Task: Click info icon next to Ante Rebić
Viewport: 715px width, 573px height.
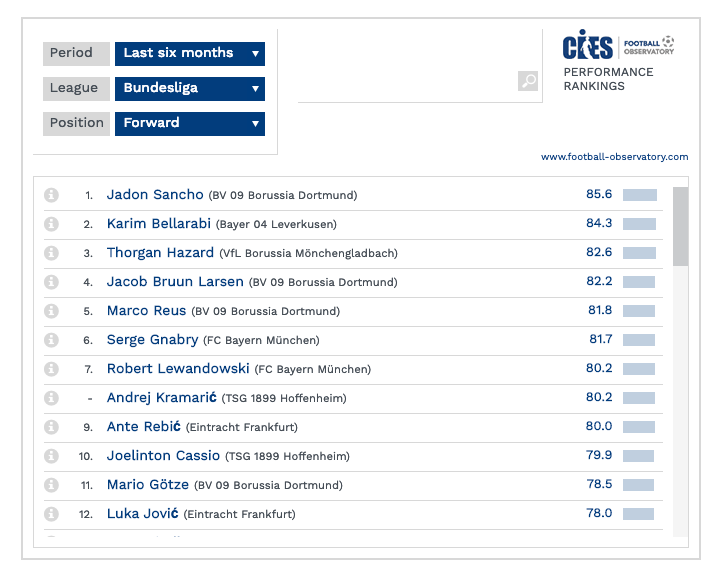Action: point(52,427)
